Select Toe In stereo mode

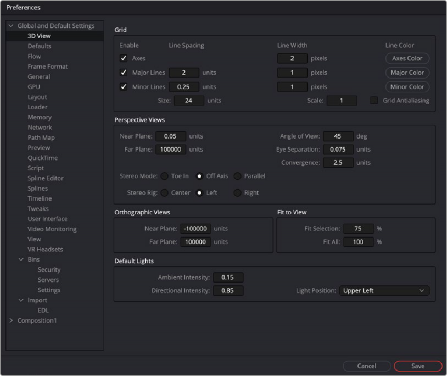tap(164, 176)
